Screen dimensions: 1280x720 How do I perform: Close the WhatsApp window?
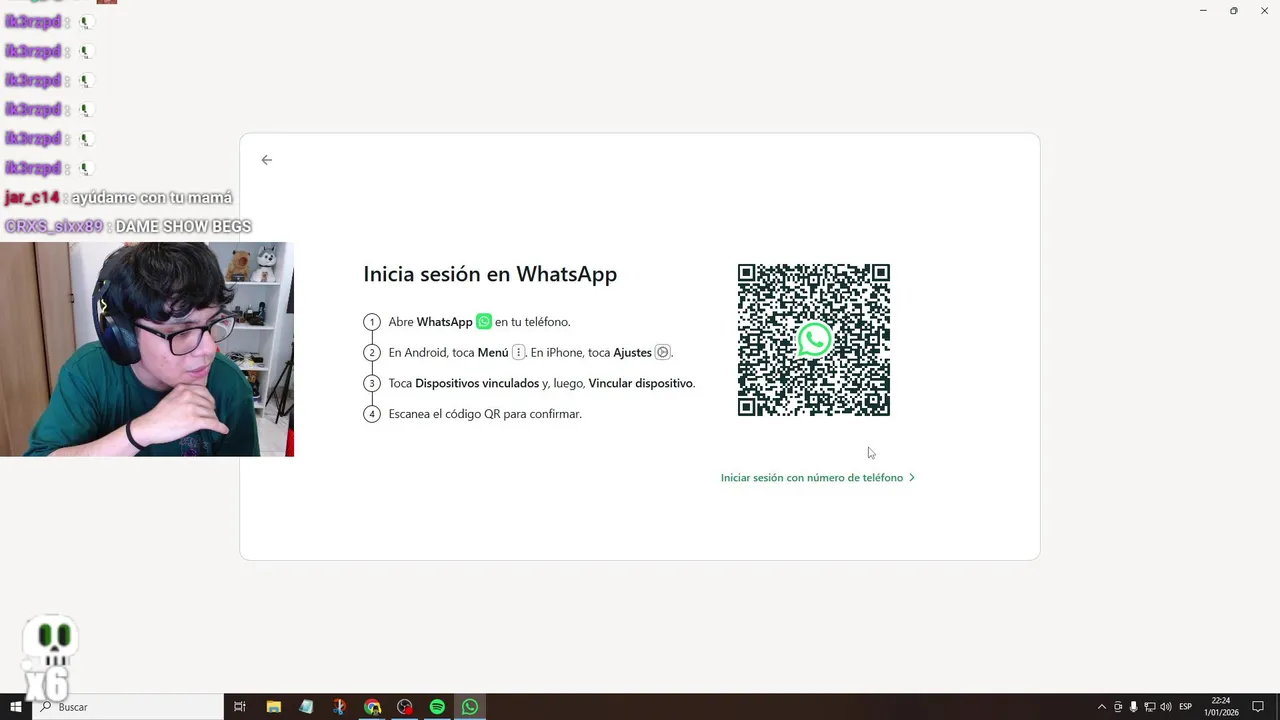coord(1265,10)
